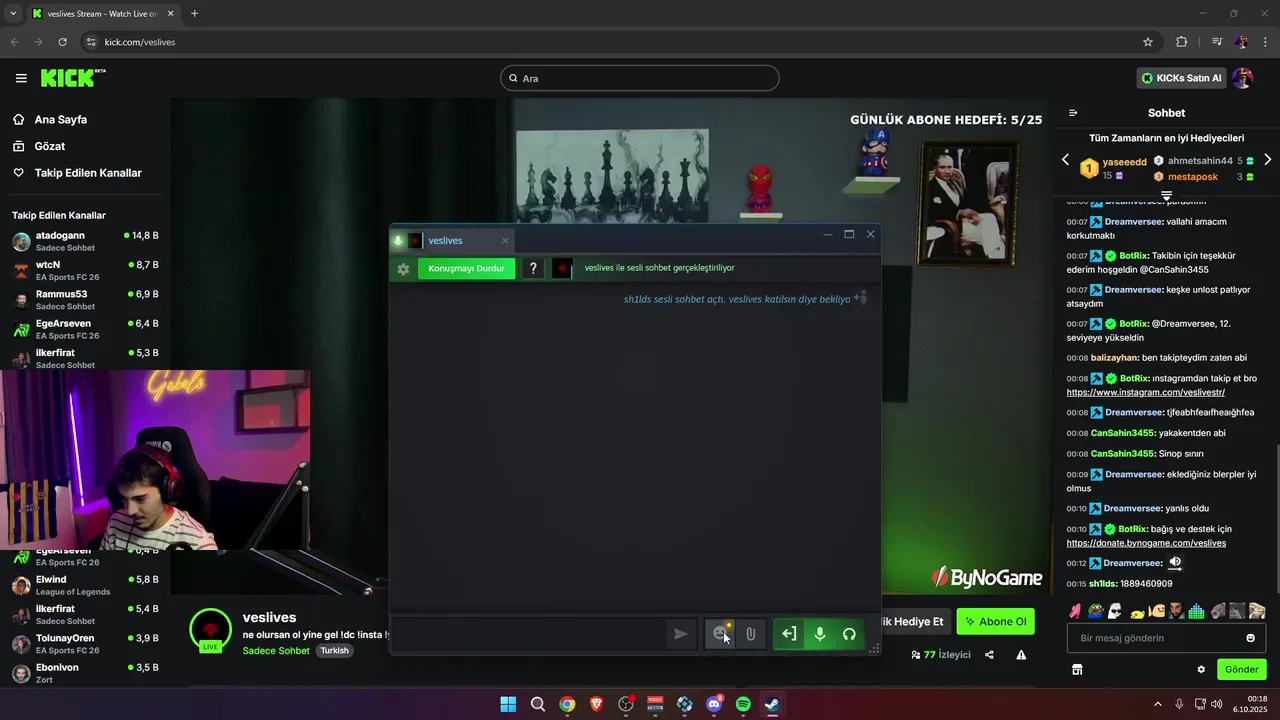Close the veslives chat tab in Steam
Image resolution: width=1280 pixels, height=720 pixels.
(505, 240)
